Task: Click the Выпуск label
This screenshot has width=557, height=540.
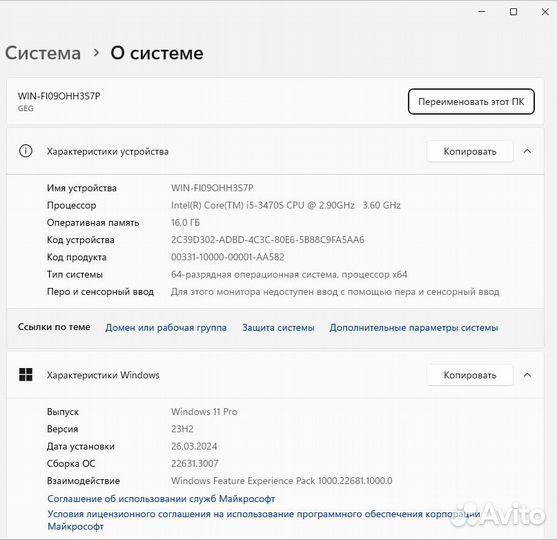Action: [63, 412]
